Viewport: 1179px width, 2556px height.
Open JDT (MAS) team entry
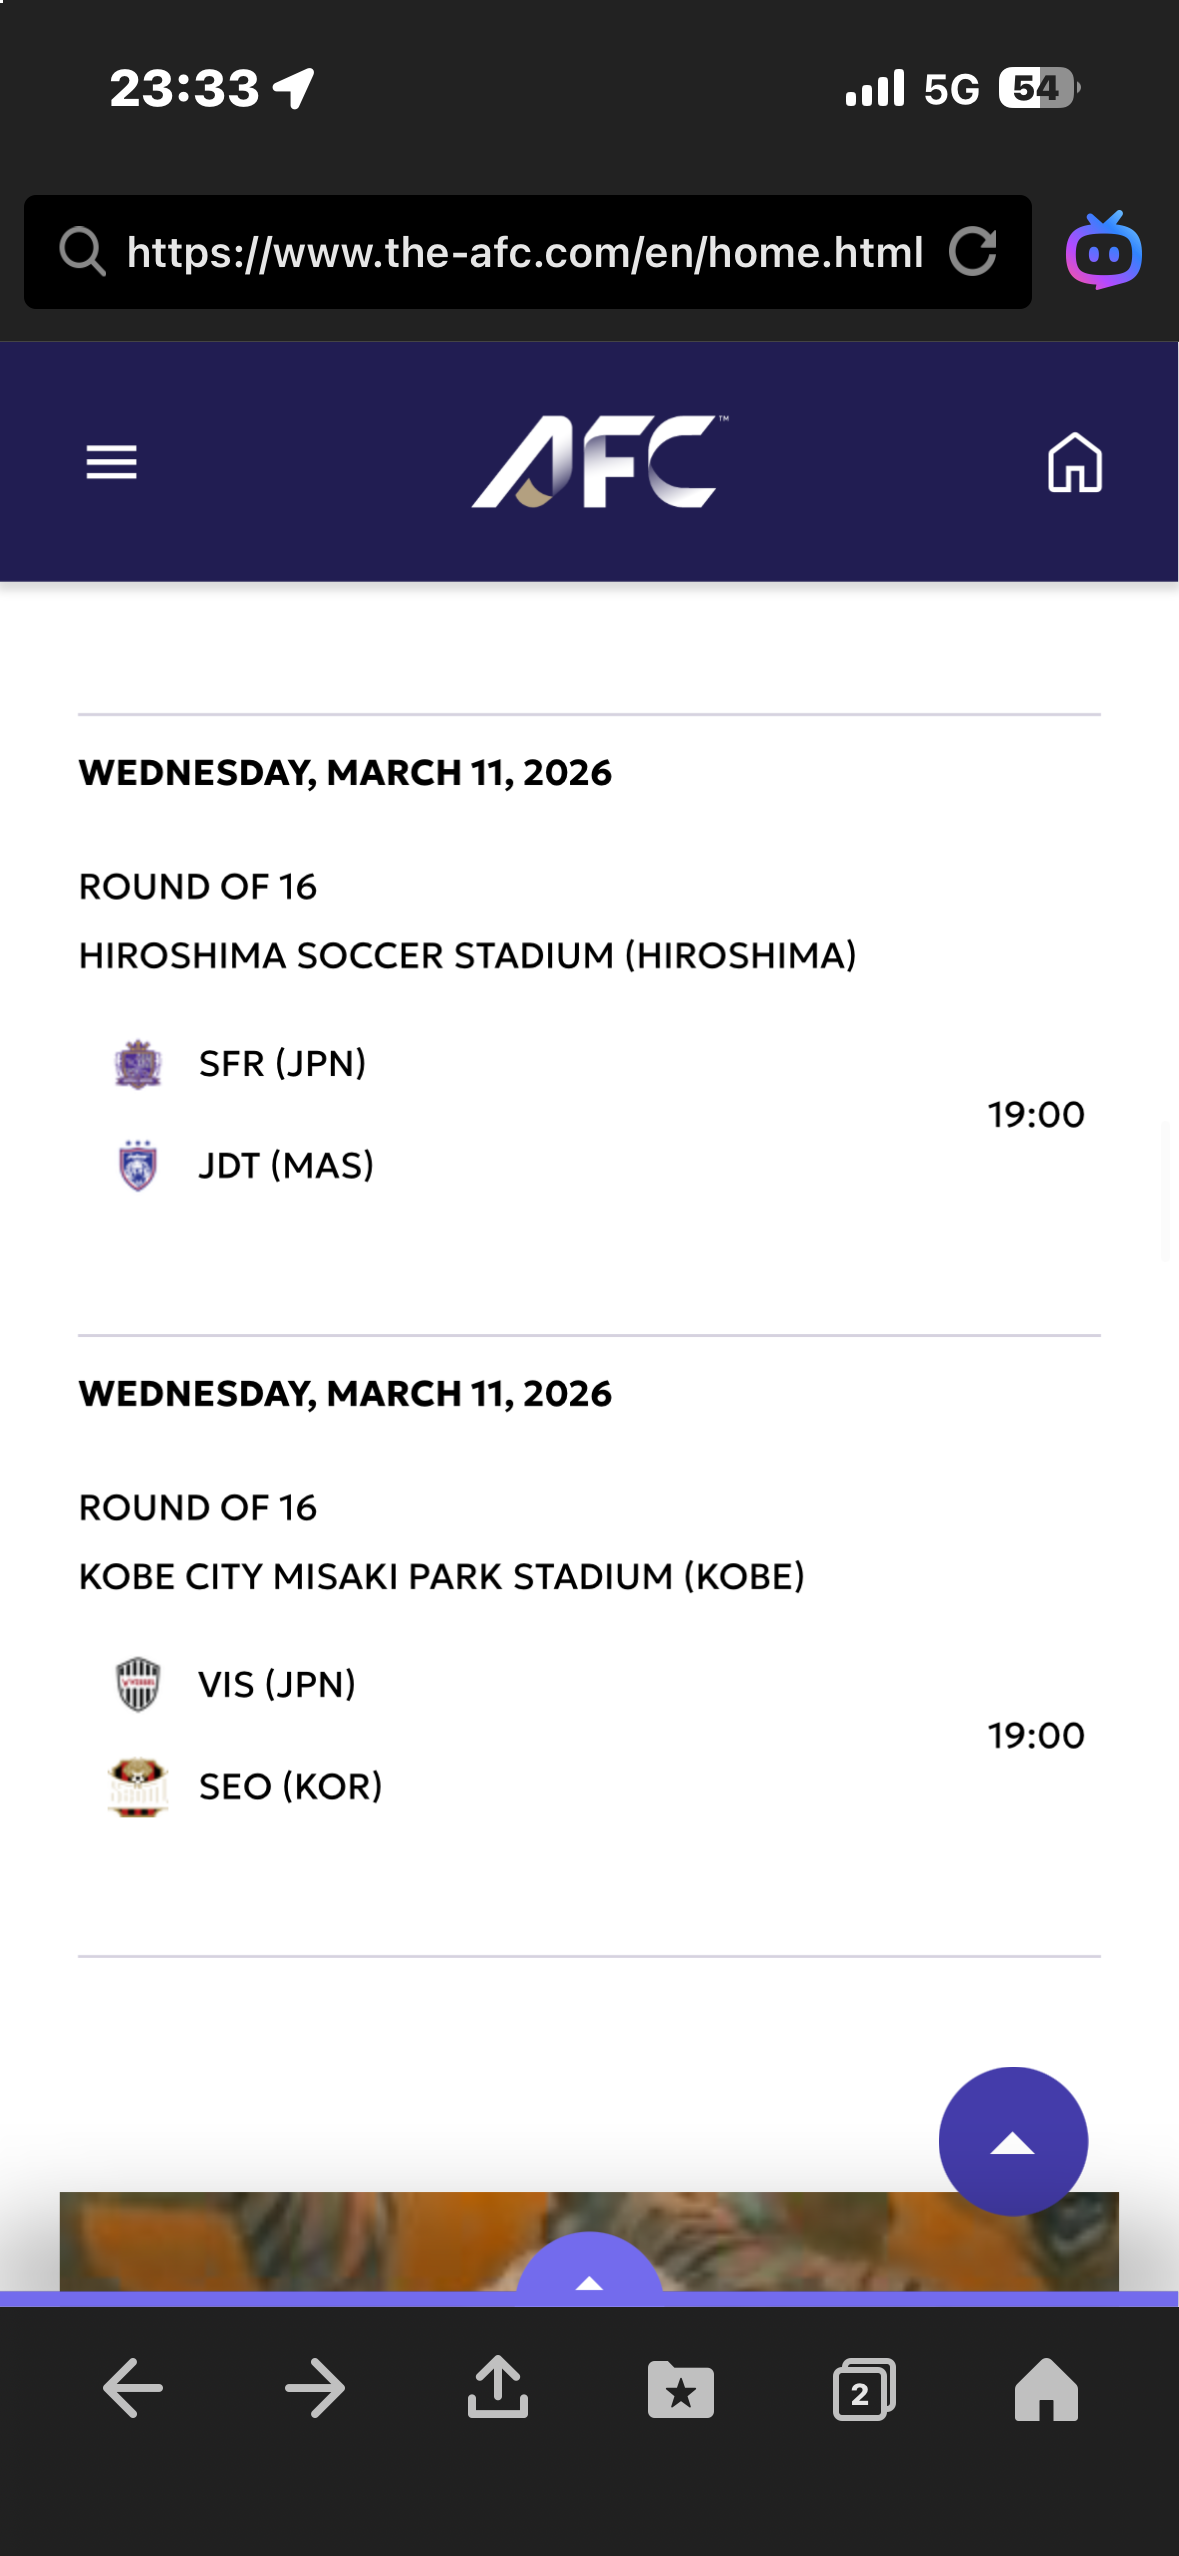[286, 1166]
